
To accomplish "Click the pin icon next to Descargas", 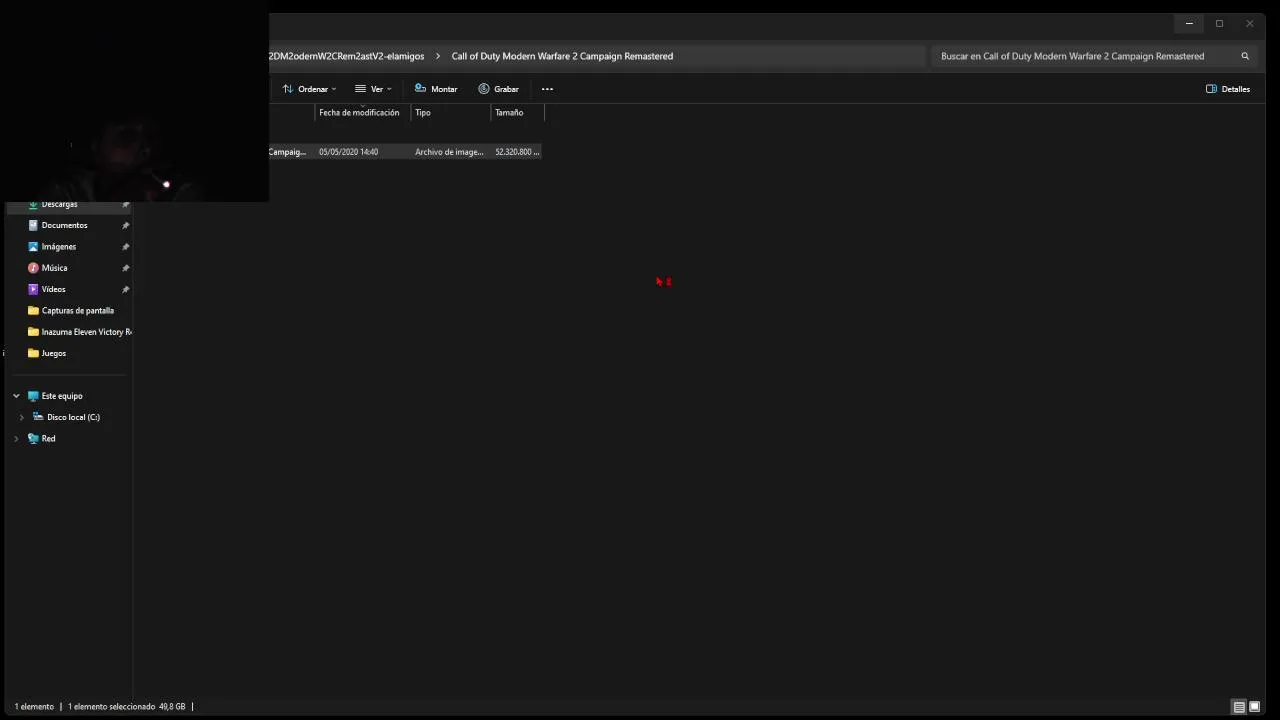I will click(x=126, y=205).
